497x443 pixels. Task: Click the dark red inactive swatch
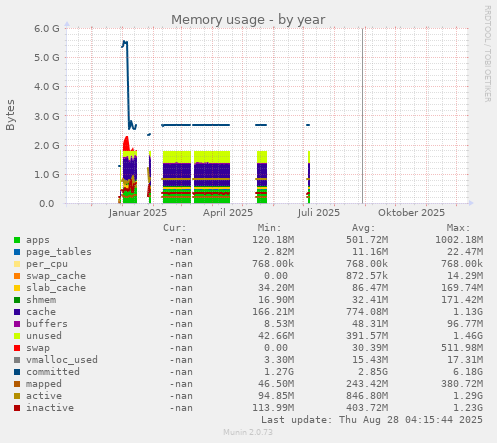tap(17, 408)
